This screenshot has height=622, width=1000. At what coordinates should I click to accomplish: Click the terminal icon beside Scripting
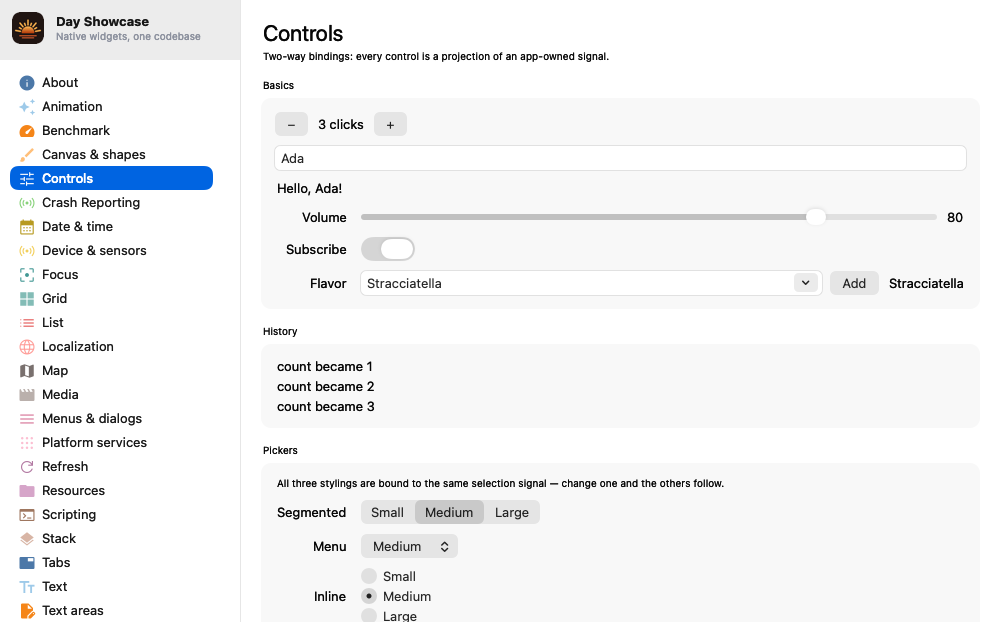click(x=27, y=515)
